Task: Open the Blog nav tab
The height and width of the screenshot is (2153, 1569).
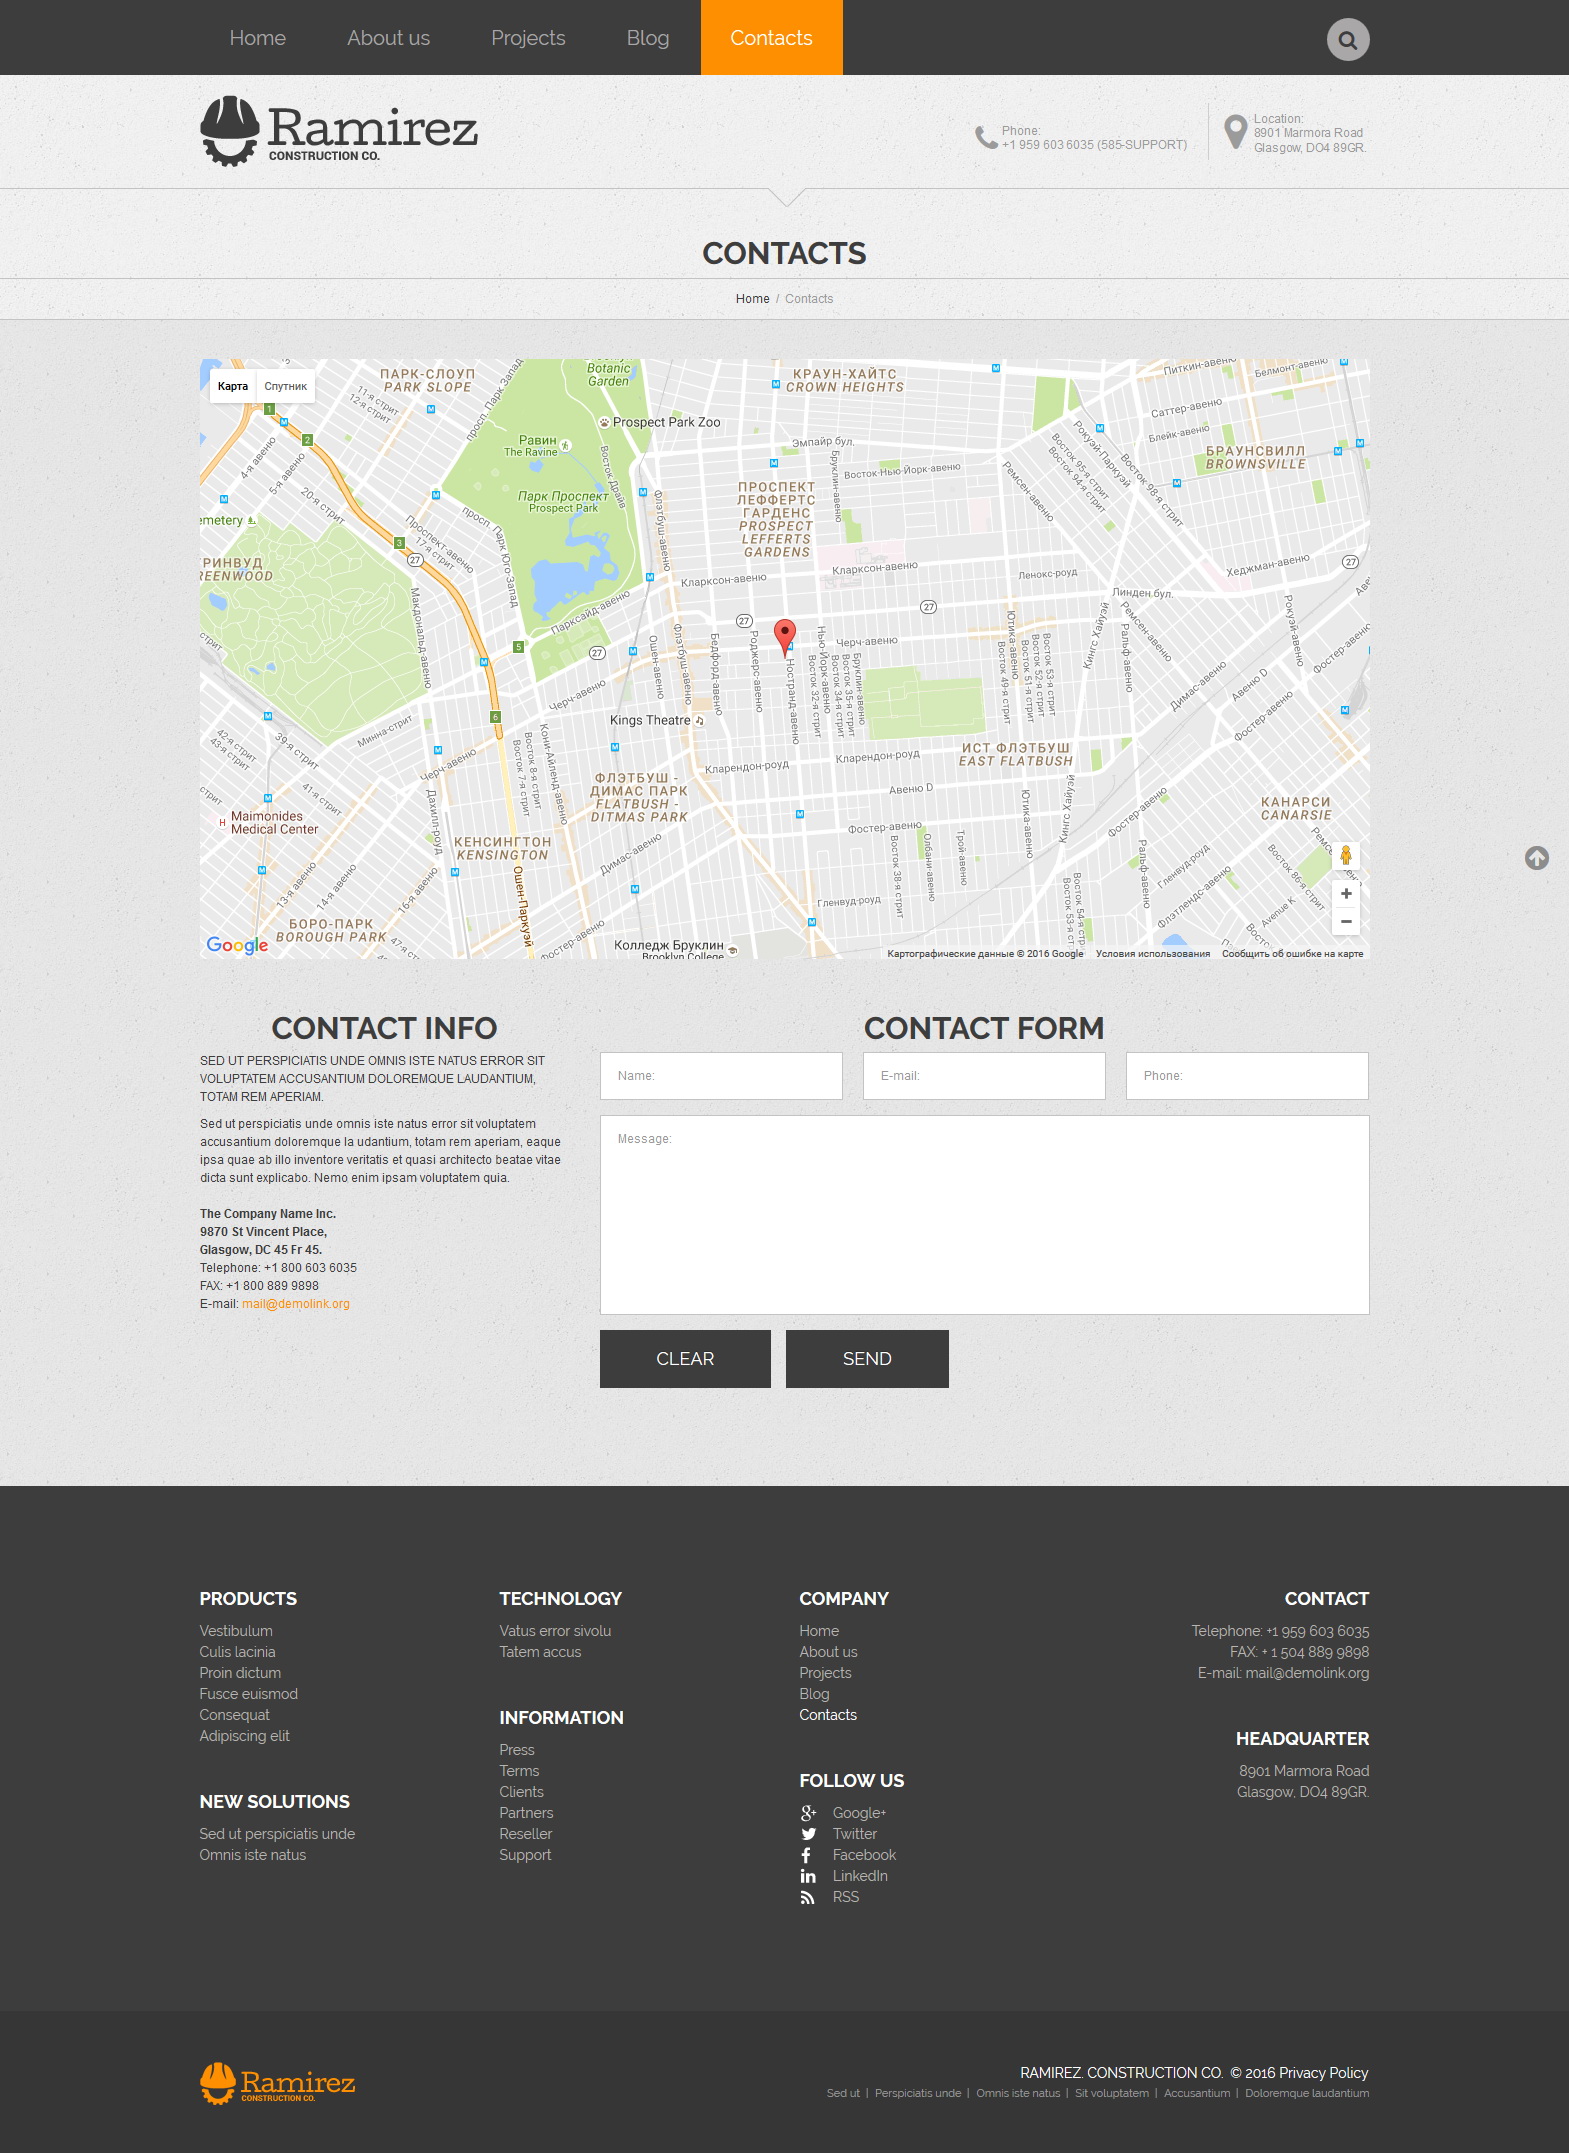Action: pyautogui.click(x=648, y=38)
